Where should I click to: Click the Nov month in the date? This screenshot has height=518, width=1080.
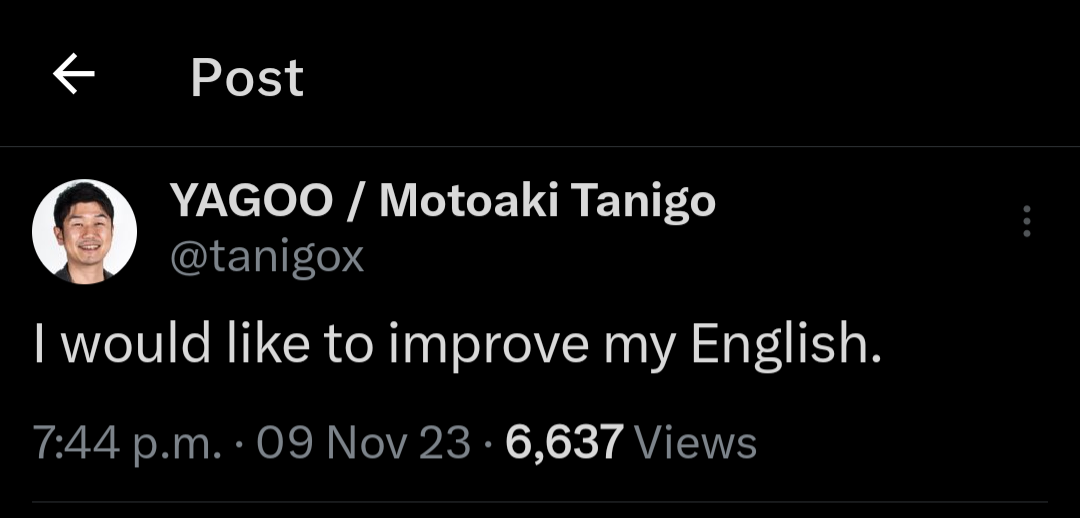tap(364, 442)
